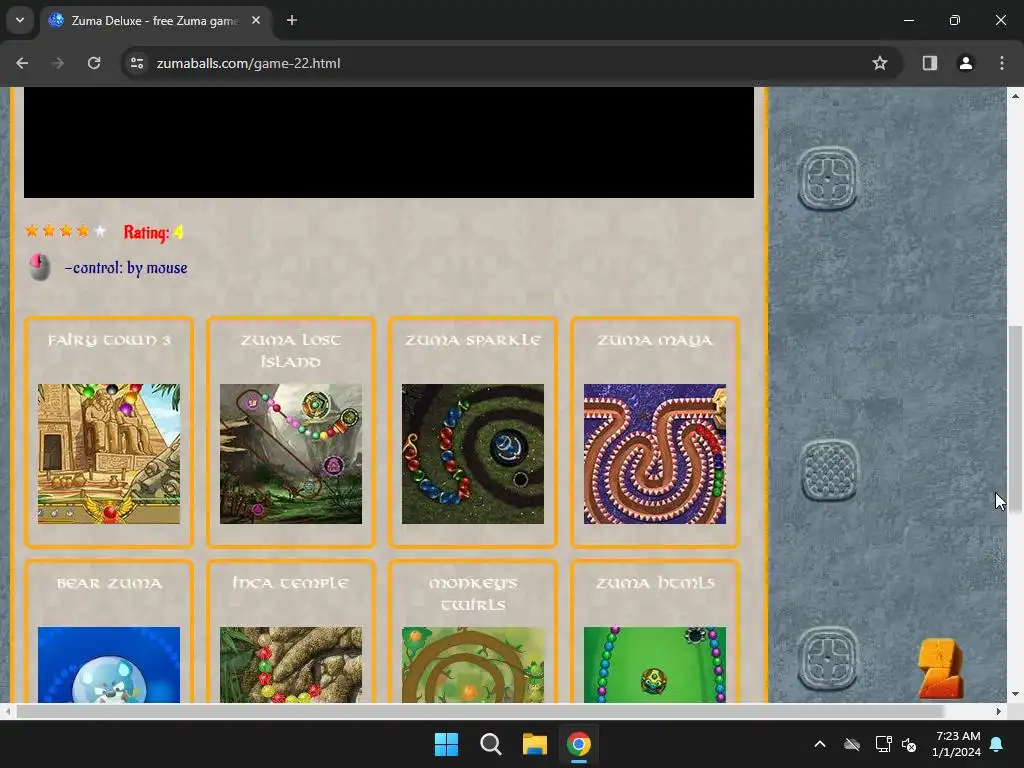
Task: Open Zuma Sparkle thumbnail image
Action: click(473, 454)
